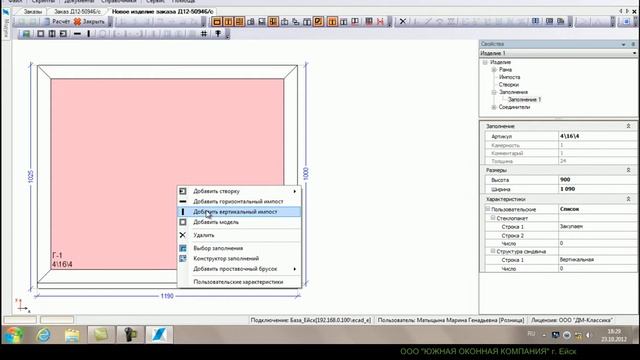This screenshot has height=360, width=640.
Task: Click the green save icon in the second toolbar row
Action: click(26, 34)
